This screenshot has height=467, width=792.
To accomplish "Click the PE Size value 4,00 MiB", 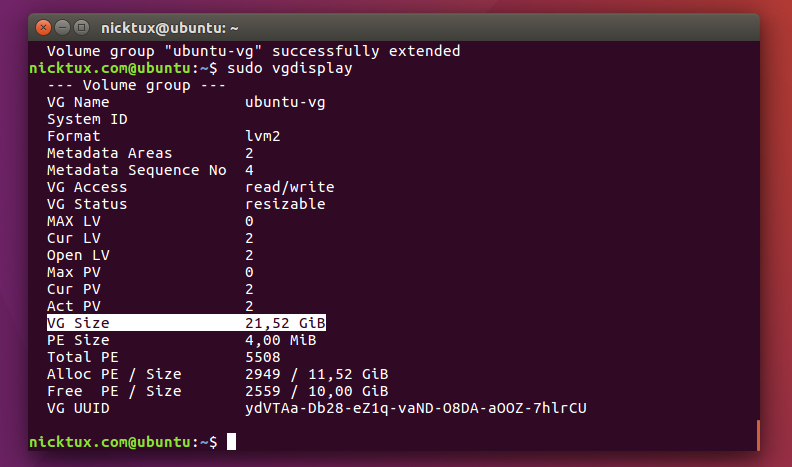I will point(281,340).
